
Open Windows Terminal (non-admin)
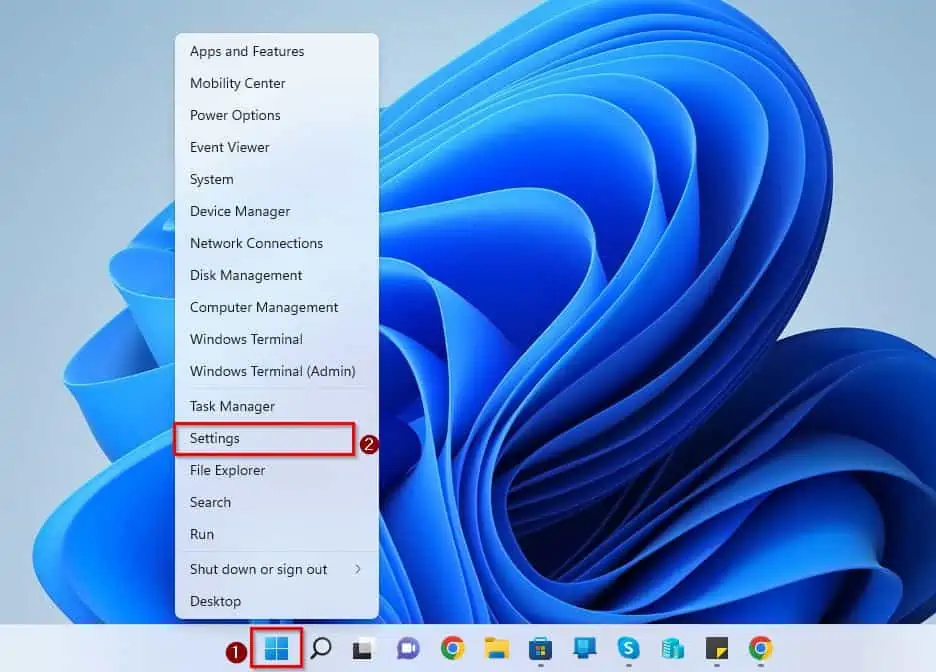coord(247,339)
